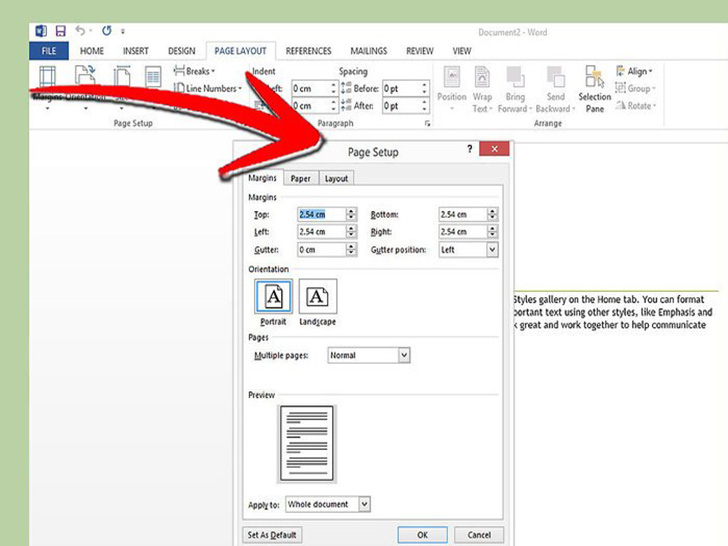
Task: Switch to the Layout tab in dialog
Action: point(336,179)
